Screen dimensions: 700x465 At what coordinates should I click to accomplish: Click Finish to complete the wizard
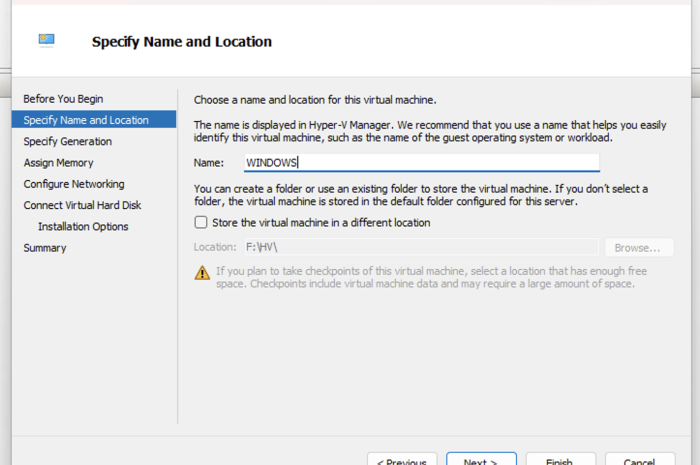click(x=560, y=460)
